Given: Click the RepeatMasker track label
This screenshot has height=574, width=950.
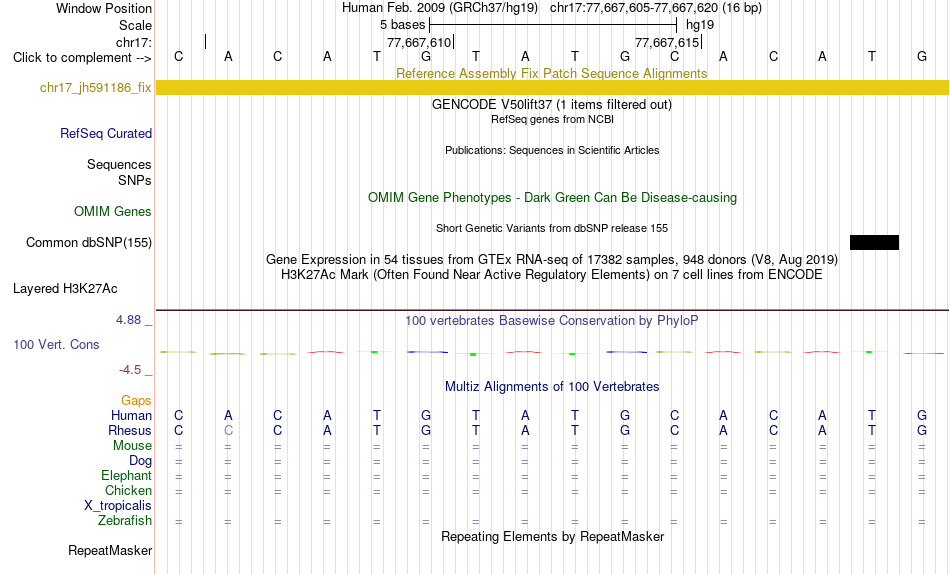Looking at the screenshot, I should coord(110,550).
